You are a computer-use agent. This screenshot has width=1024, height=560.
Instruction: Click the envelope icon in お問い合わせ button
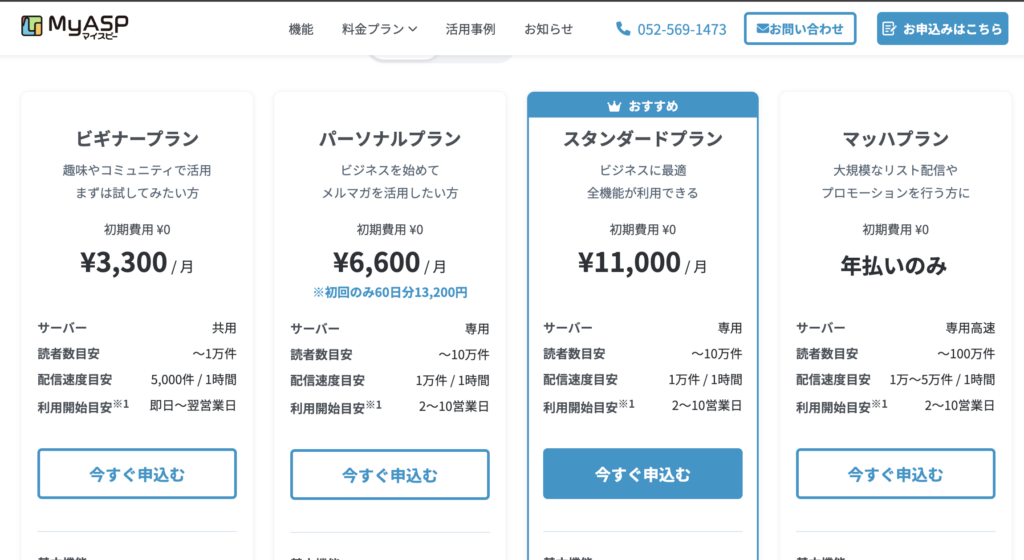[762, 29]
